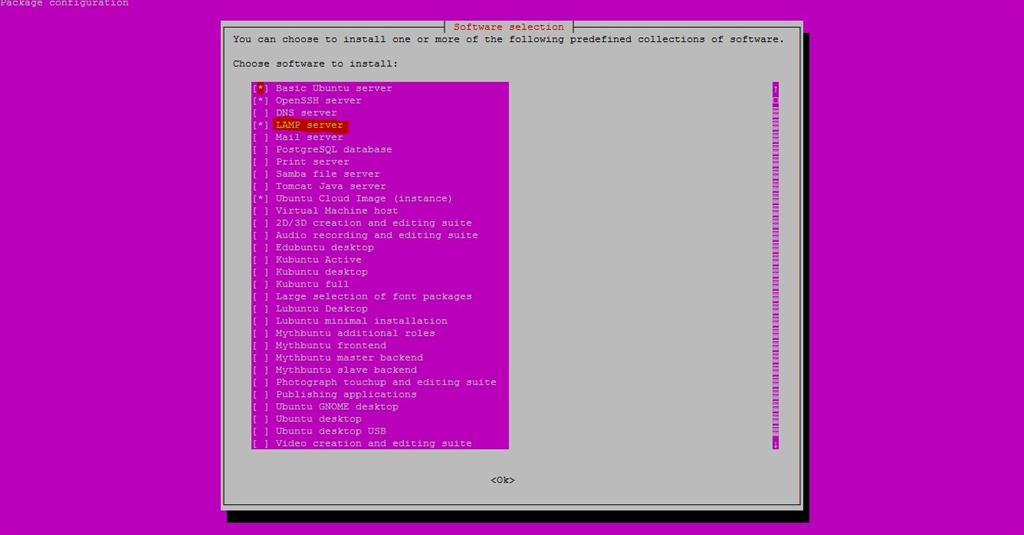Viewport: 1024px width, 535px height.
Task: Toggle the Basic Ubuntu server checkbox
Action: [261, 88]
